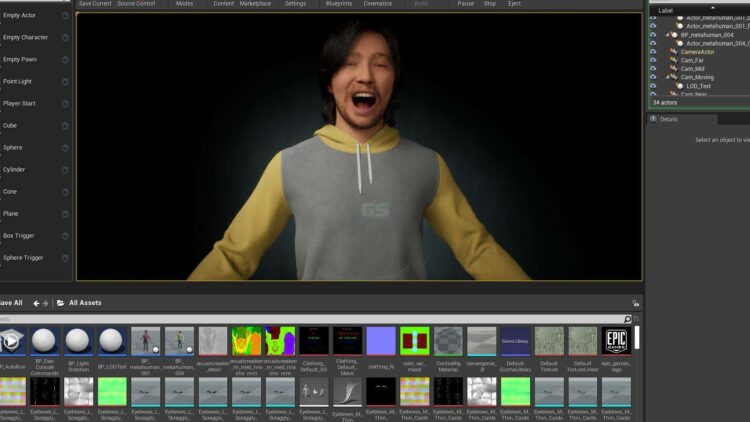Open the Blueprints toolbar menu

(339, 3)
